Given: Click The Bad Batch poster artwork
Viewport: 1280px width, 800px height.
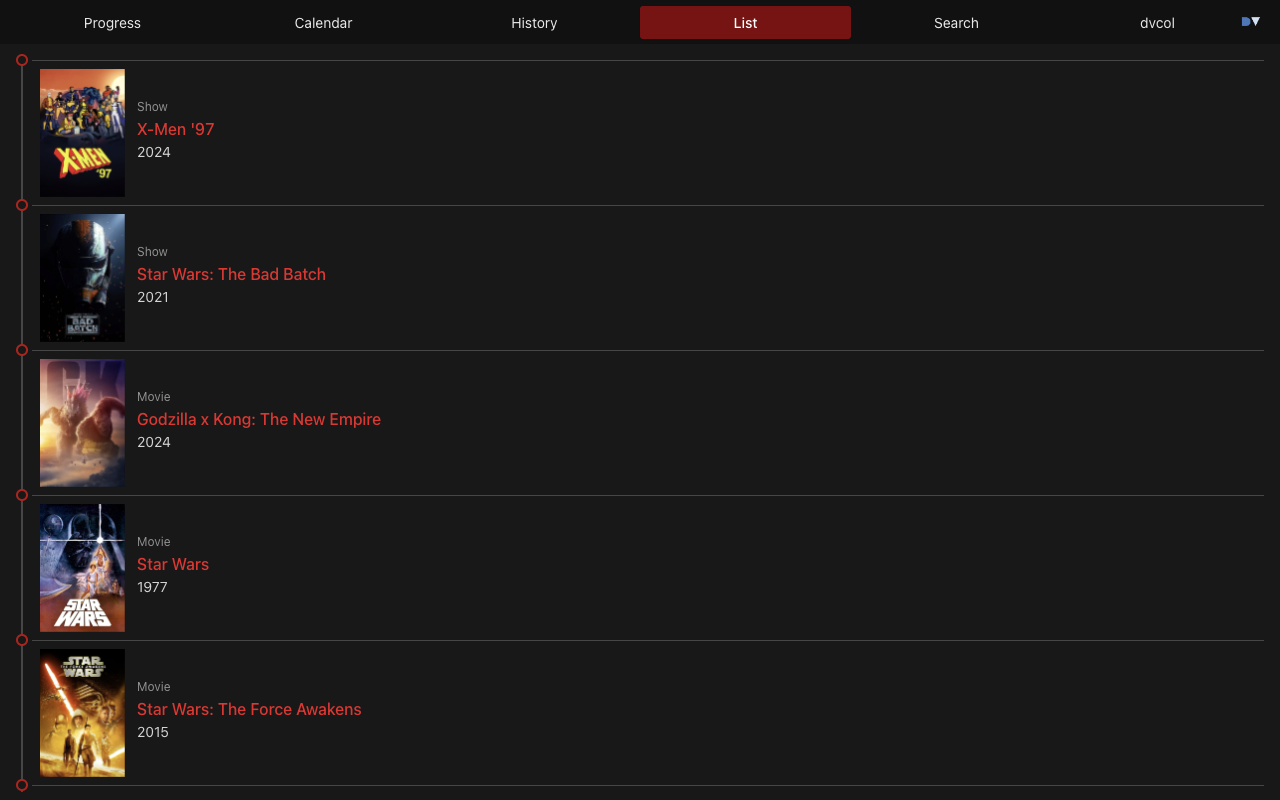Looking at the screenshot, I should pos(82,278).
